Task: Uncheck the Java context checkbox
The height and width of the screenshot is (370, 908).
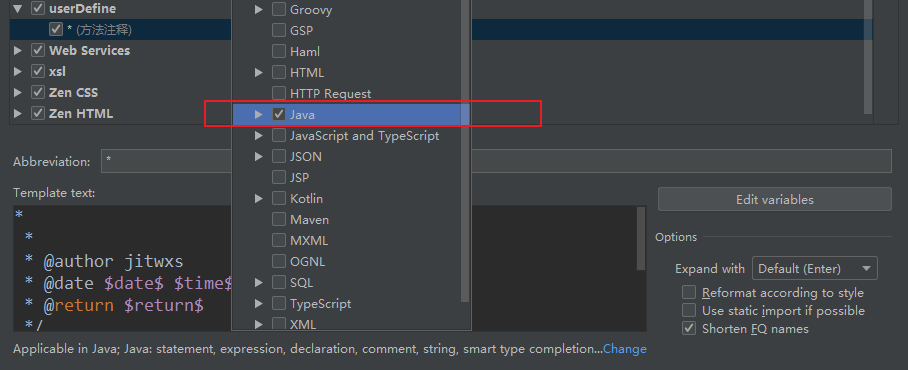Action: [x=279, y=115]
